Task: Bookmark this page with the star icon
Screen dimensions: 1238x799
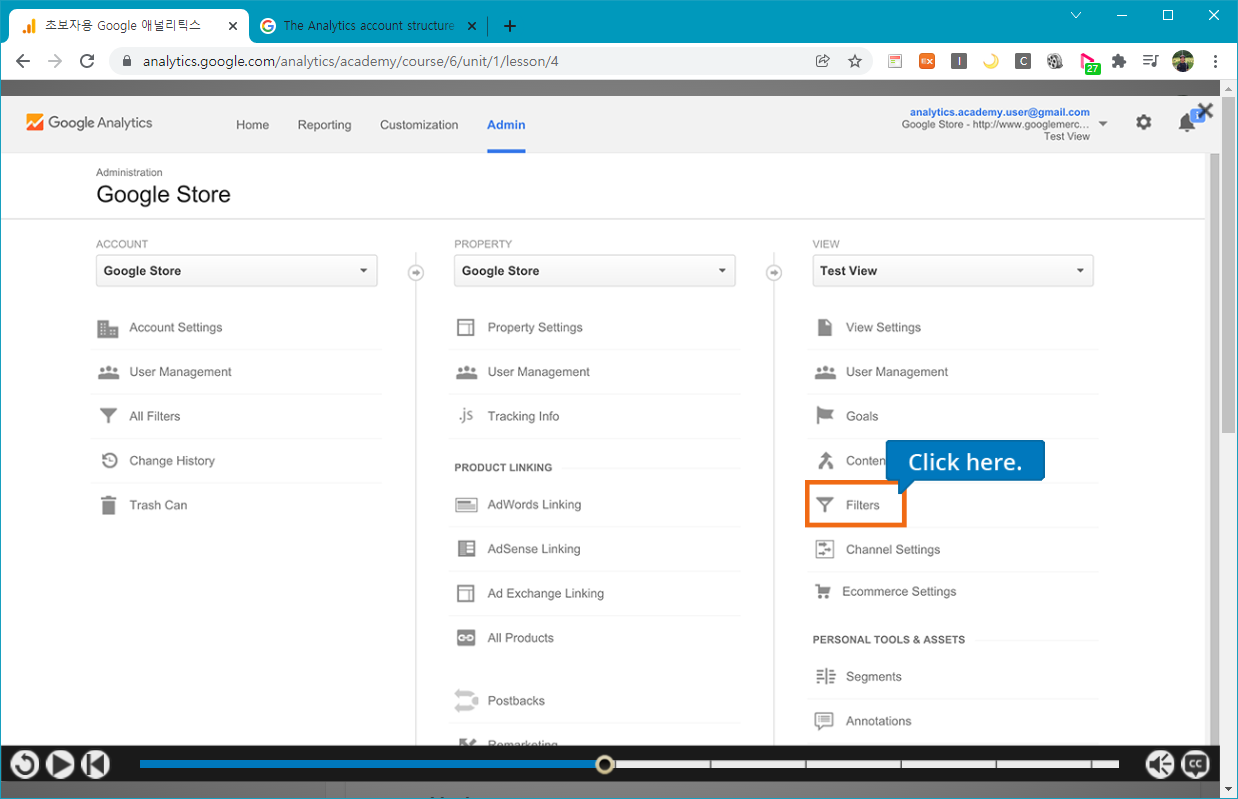Action: (855, 61)
